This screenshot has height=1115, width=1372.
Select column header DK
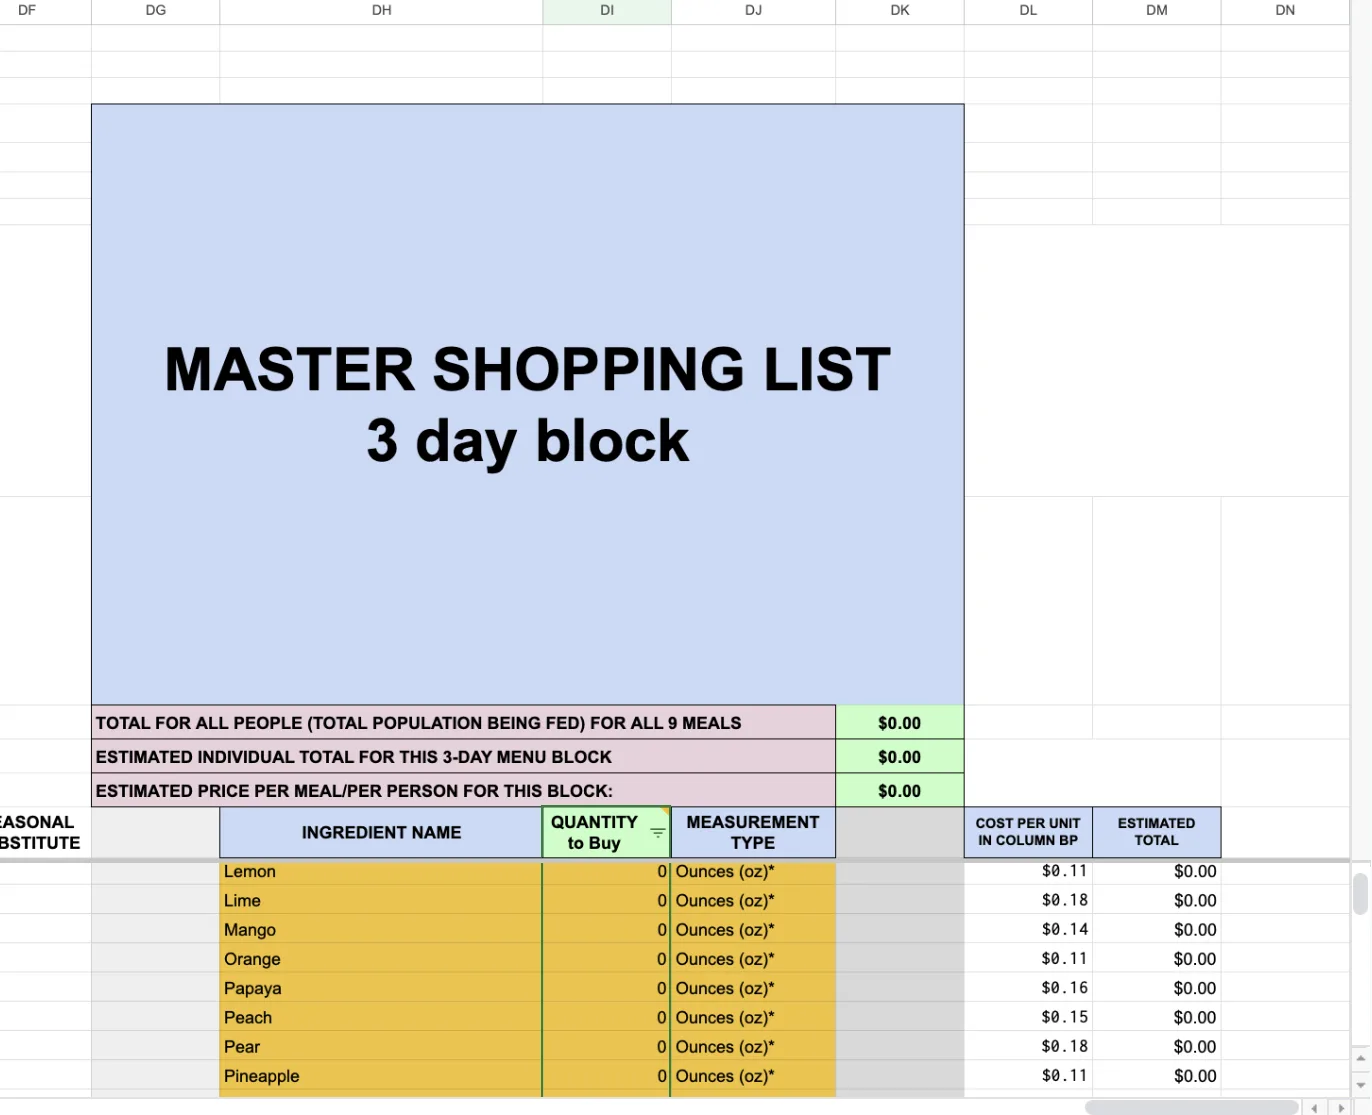click(x=899, y=10)
